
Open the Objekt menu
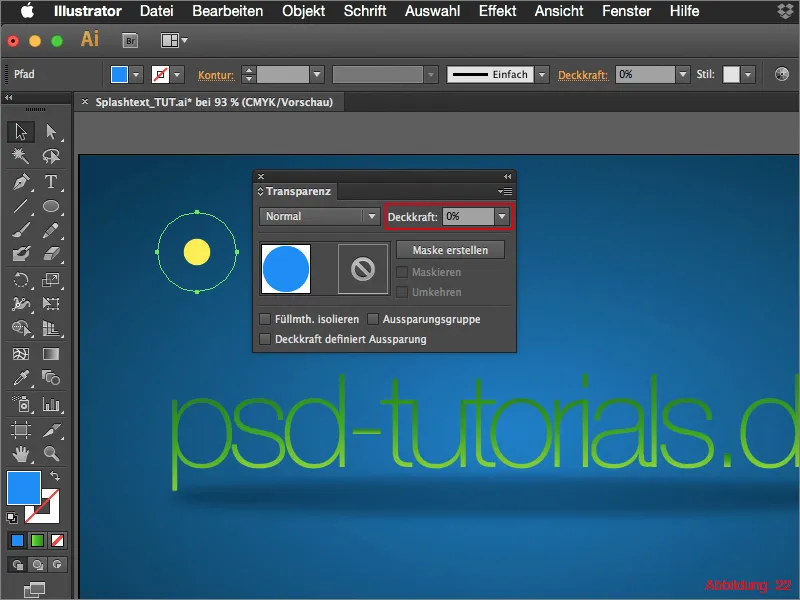(304, 11)
